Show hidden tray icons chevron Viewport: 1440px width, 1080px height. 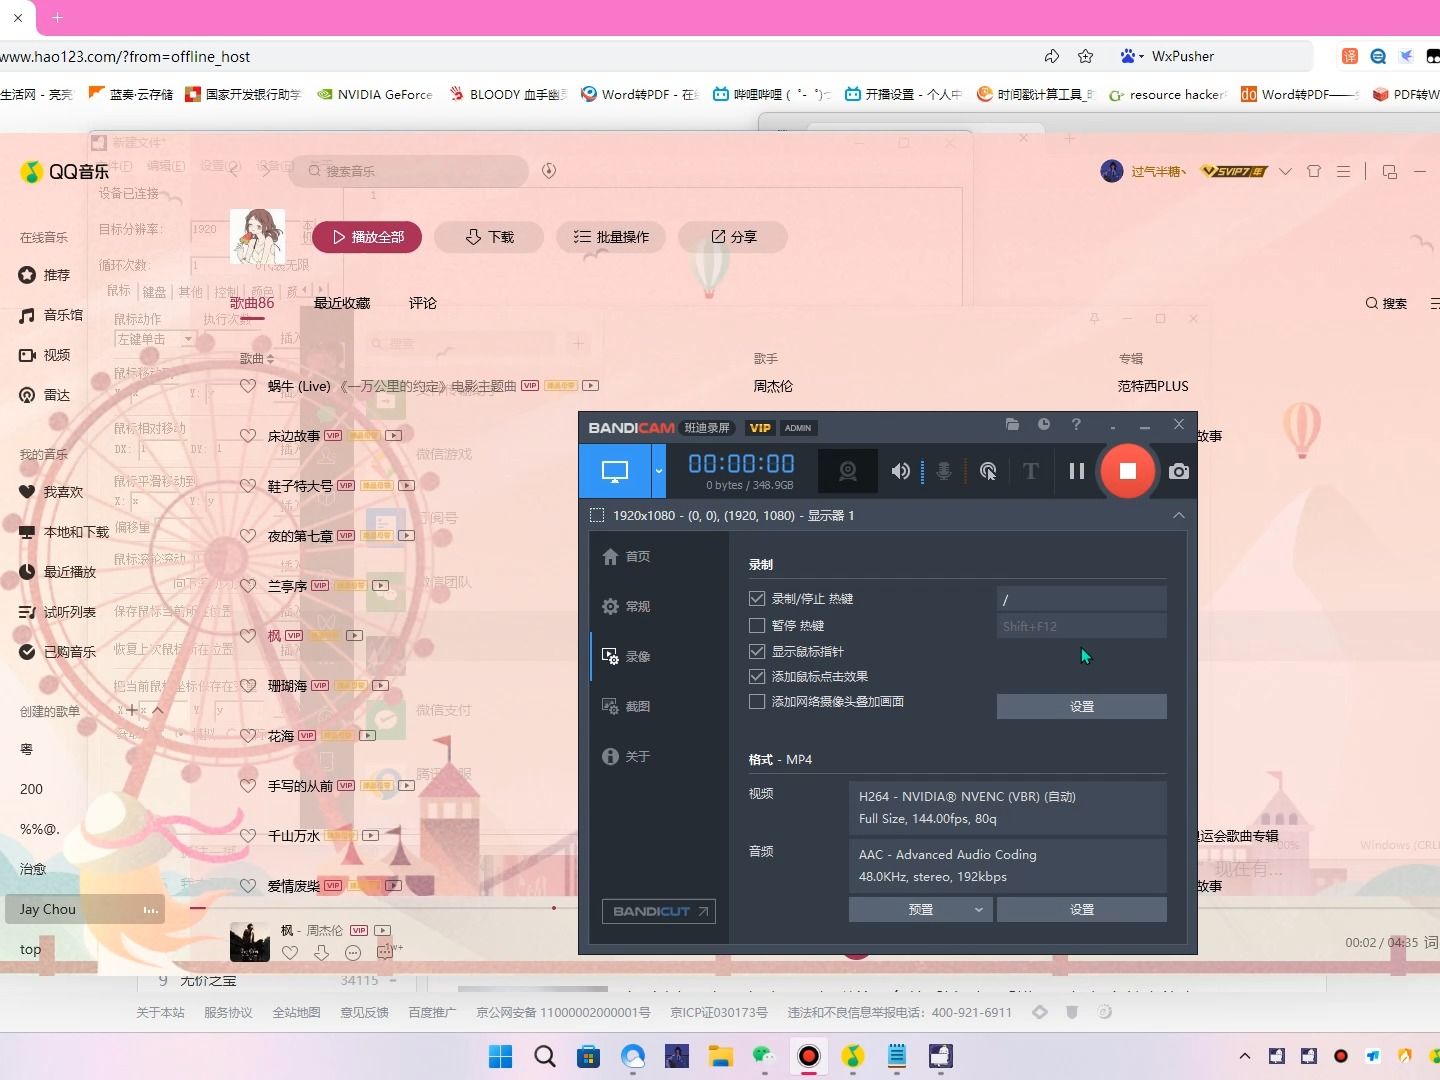tap(1245, 1056)
